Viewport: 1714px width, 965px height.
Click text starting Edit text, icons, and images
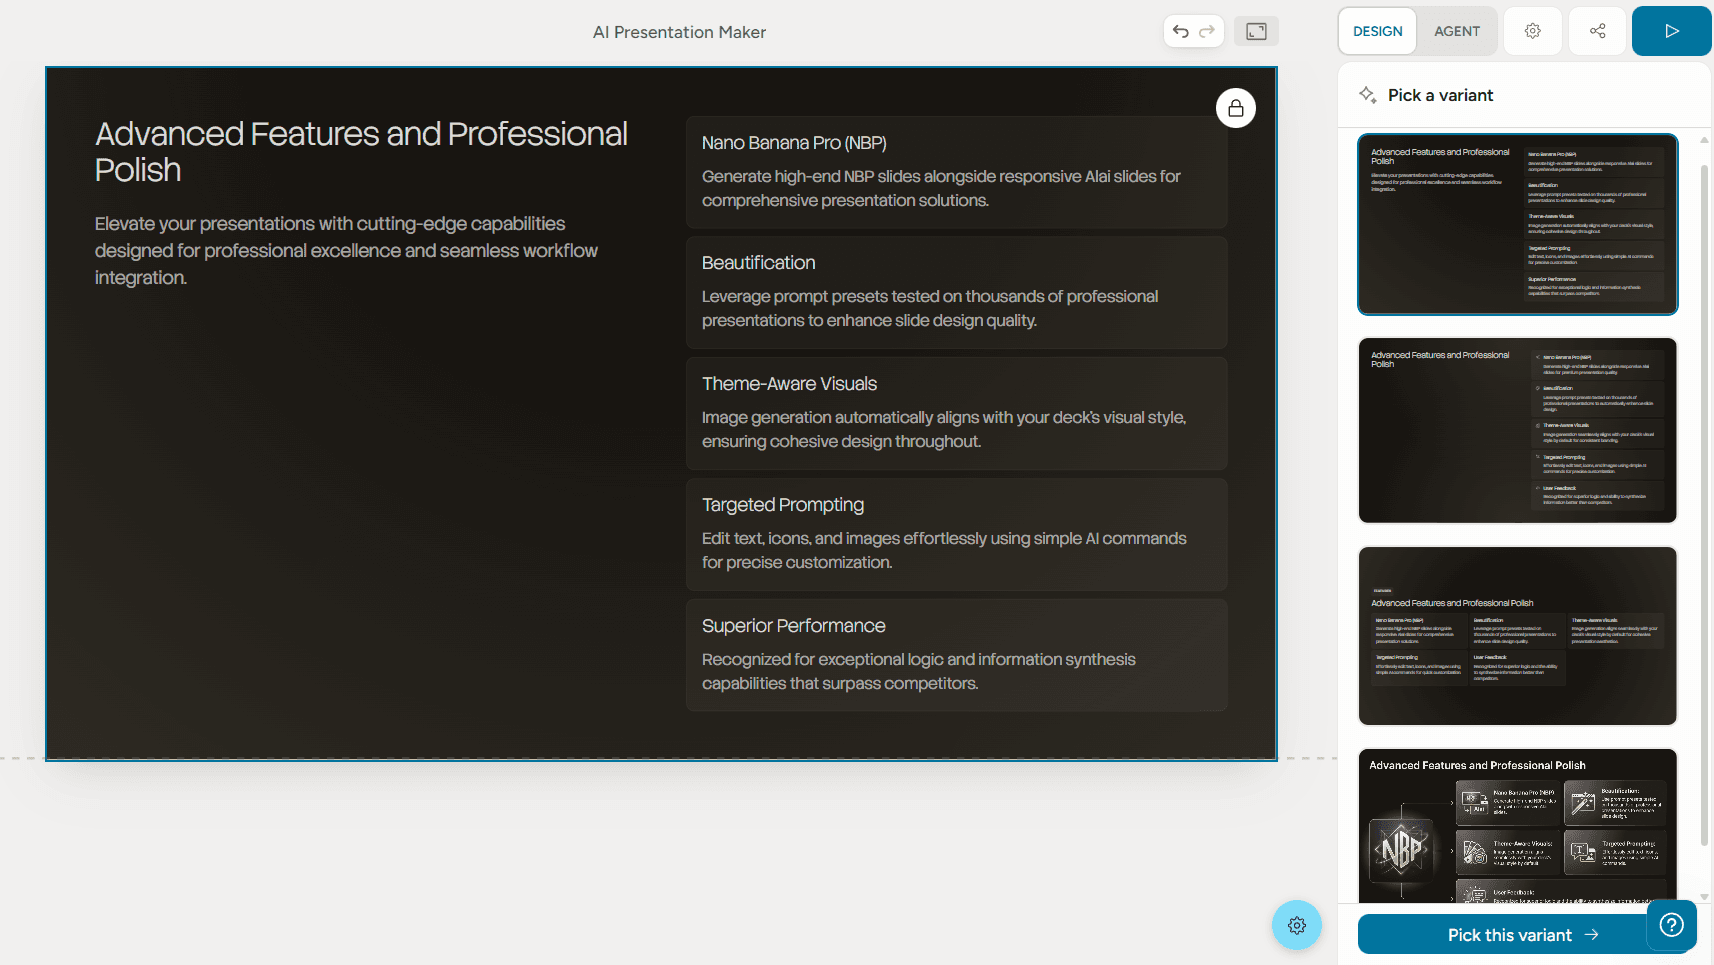(944, 550)
